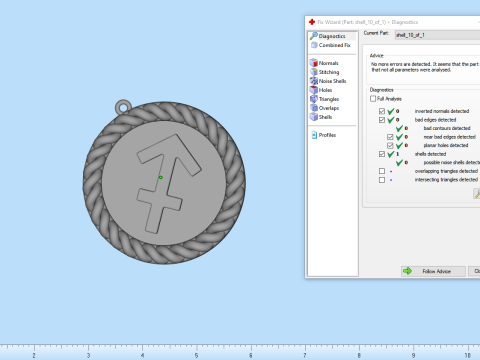This screenshot has height=360, width=480.
Task: Select the Triangles fix section
Action: [324, 99]
